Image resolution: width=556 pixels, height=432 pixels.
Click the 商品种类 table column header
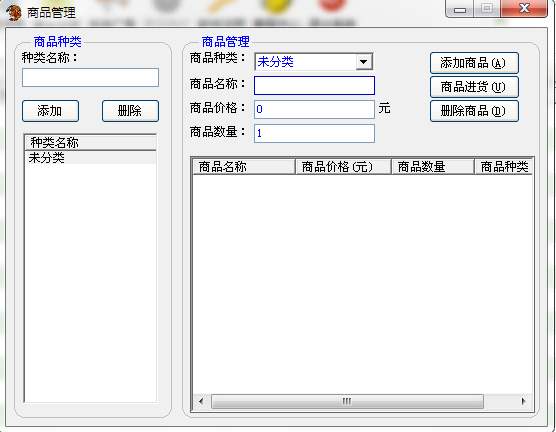click(504, 167)
